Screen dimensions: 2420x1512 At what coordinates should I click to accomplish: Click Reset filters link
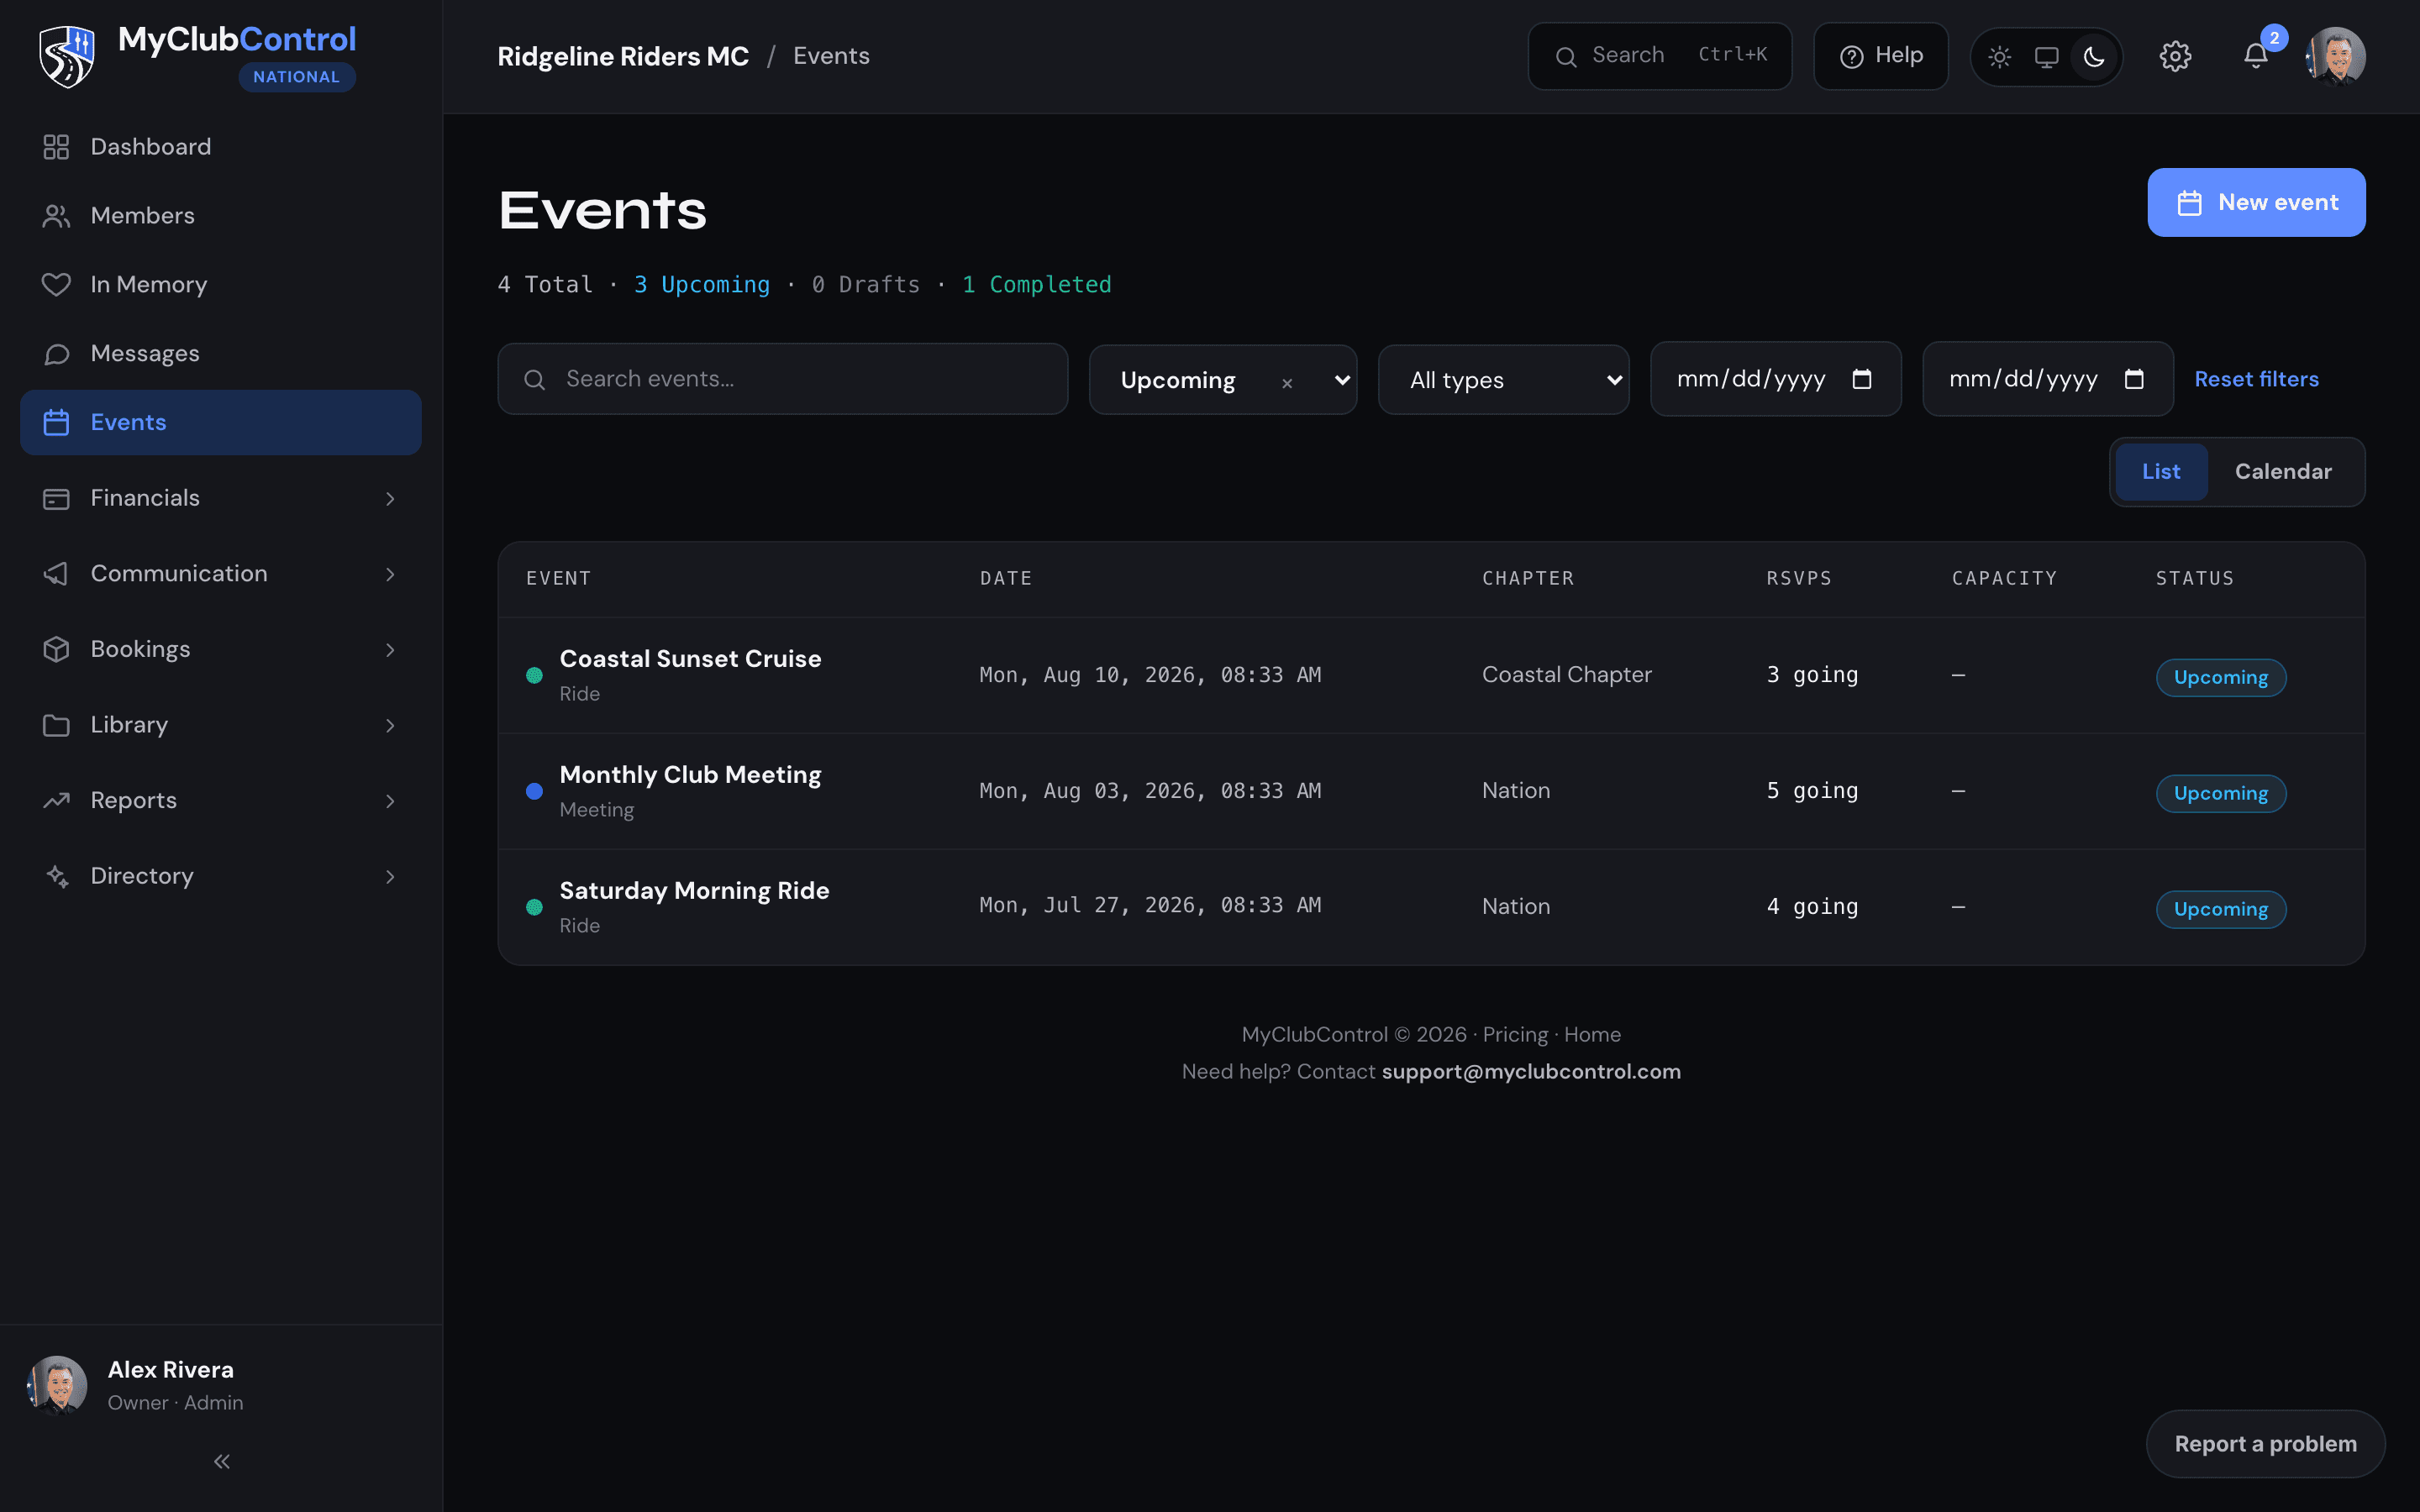tap(2256, 379)
